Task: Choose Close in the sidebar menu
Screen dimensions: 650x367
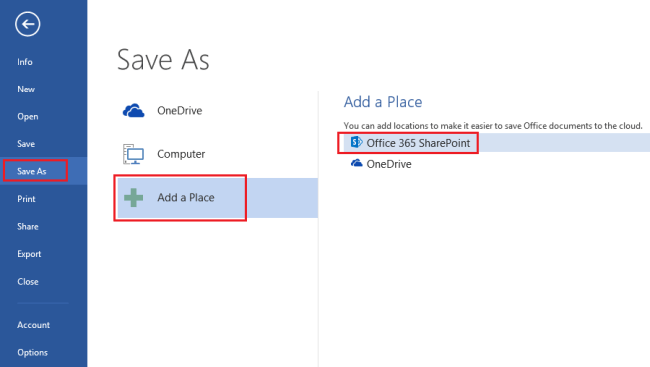Action: [x=28, y=282]
